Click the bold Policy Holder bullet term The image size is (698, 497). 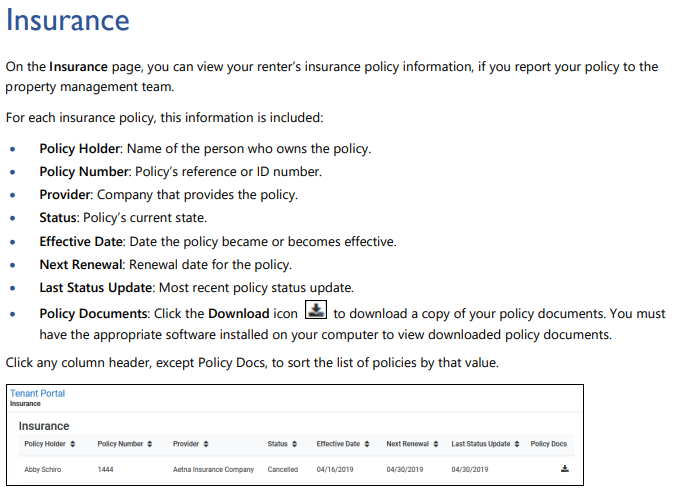80,148
